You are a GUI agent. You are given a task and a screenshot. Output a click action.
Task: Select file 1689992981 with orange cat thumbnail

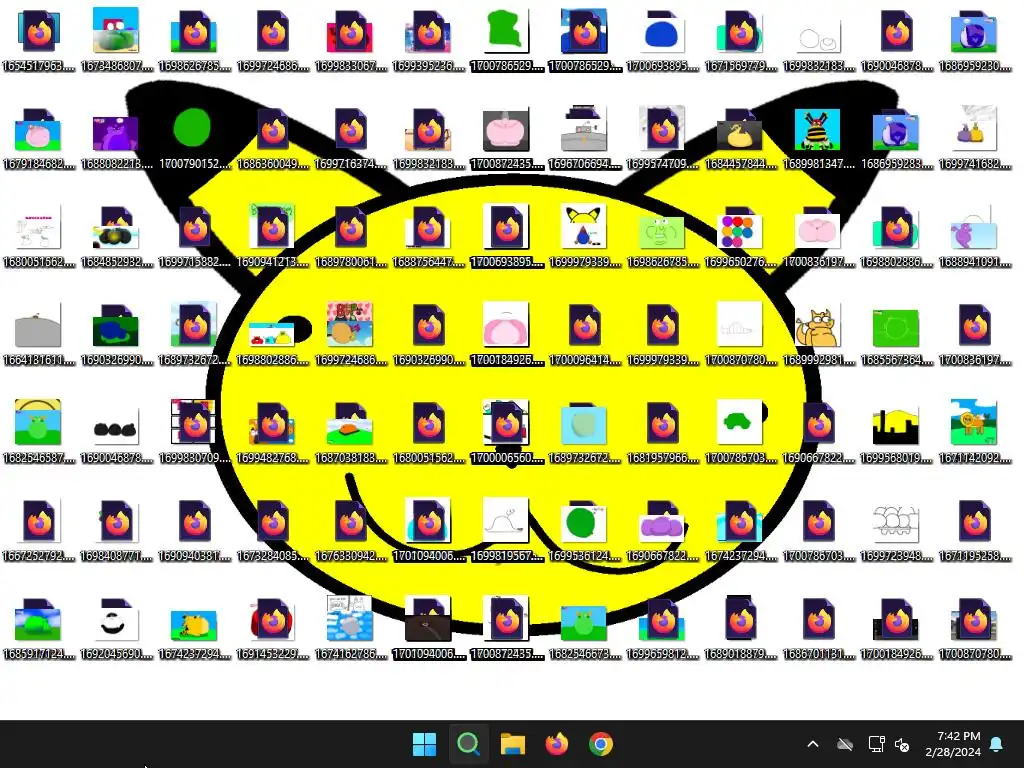tap(818, 333)
